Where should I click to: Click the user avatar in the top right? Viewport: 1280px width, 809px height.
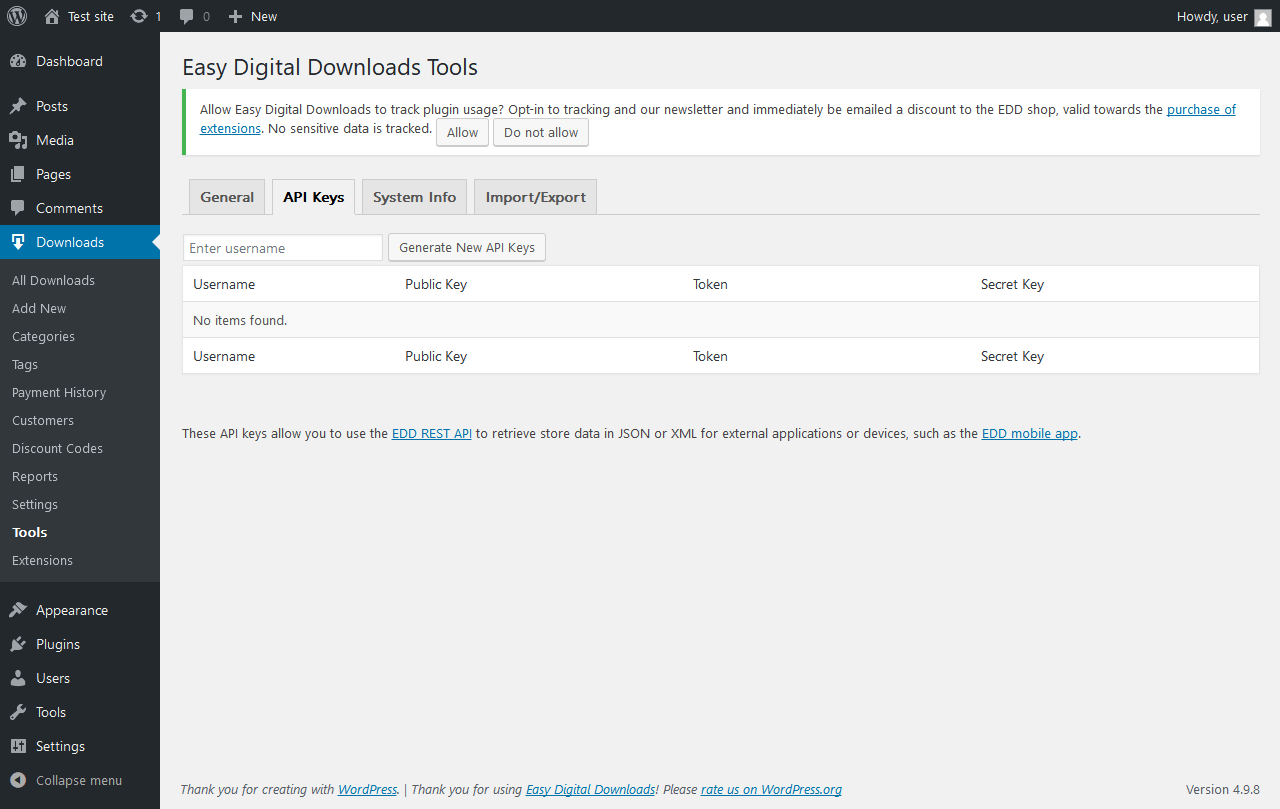tap(1262, 17)
